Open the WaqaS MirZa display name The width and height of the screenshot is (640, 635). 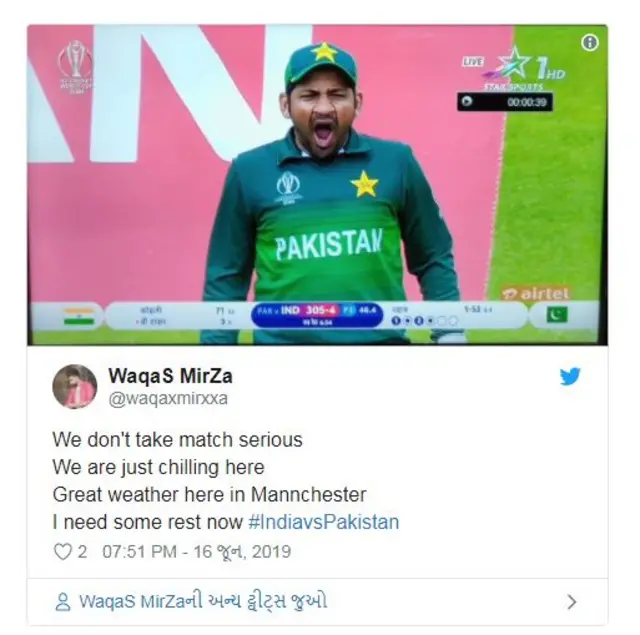(x=170, y=376)
